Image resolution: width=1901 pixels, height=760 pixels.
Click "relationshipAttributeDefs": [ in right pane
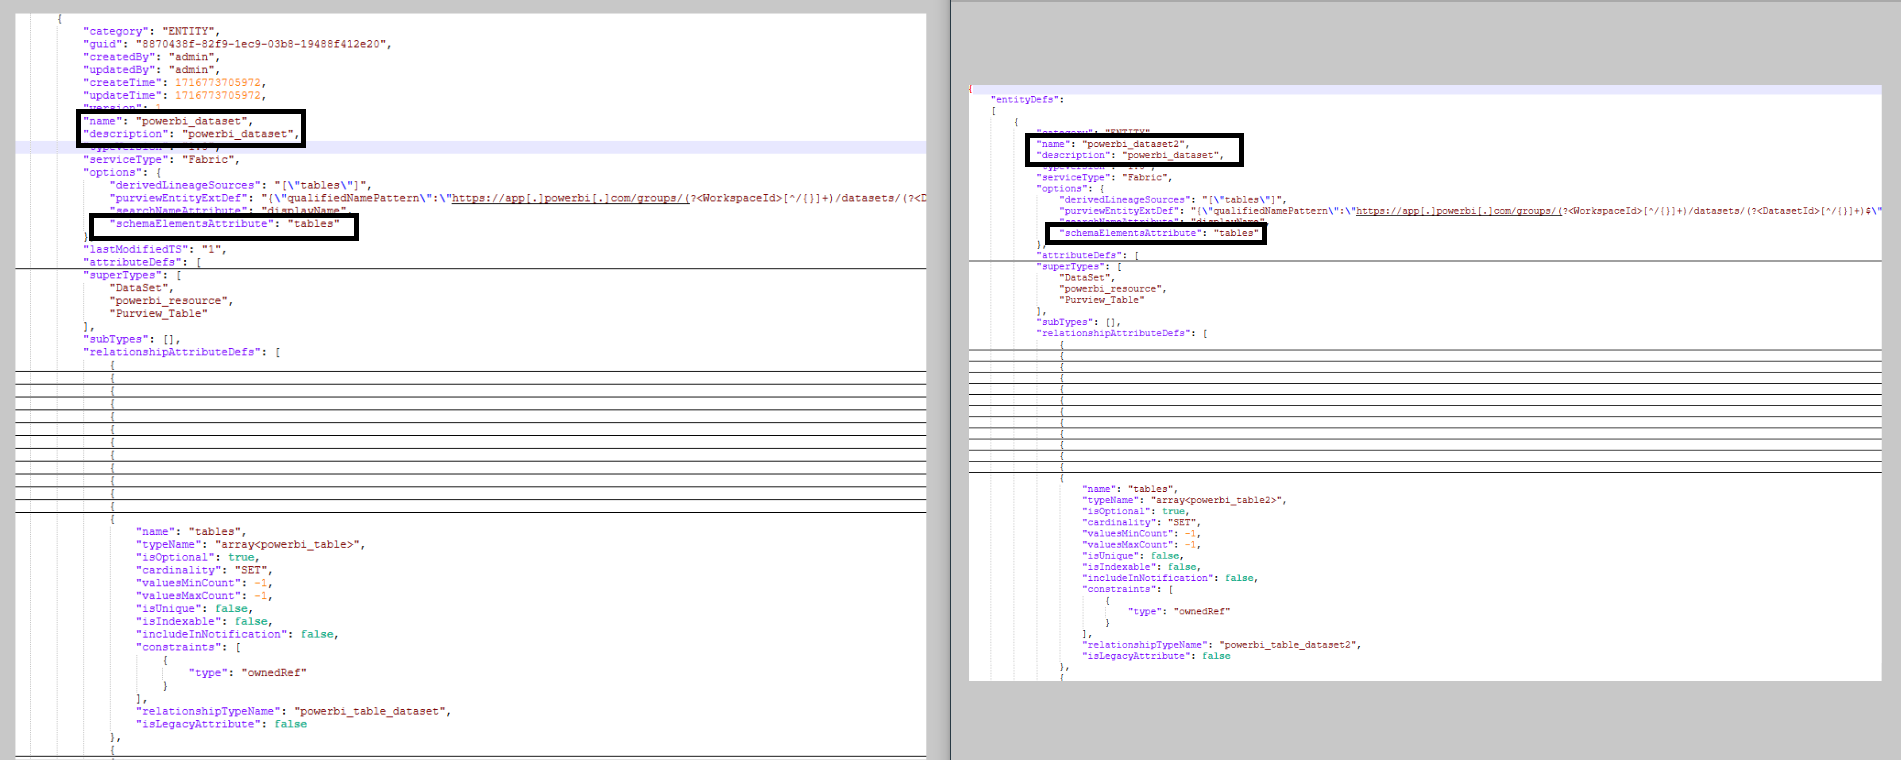pyautogui.click(x=1122, y=333)
